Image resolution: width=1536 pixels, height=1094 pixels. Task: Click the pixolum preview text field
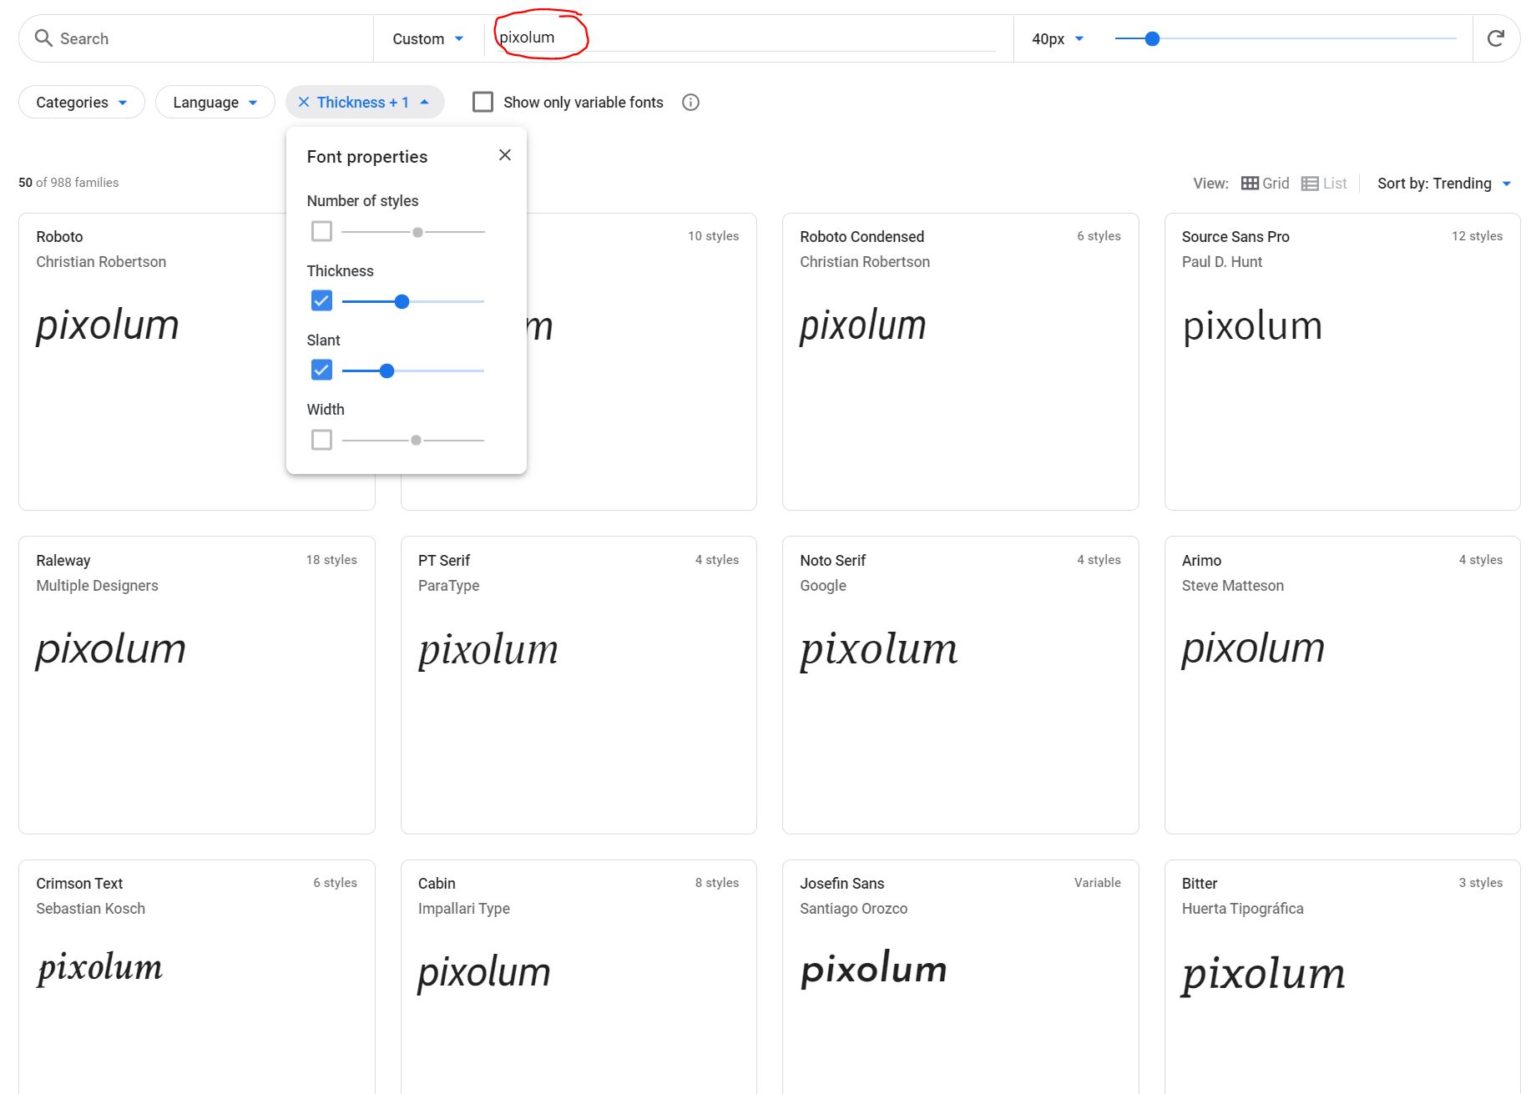[x=745, y=38]
